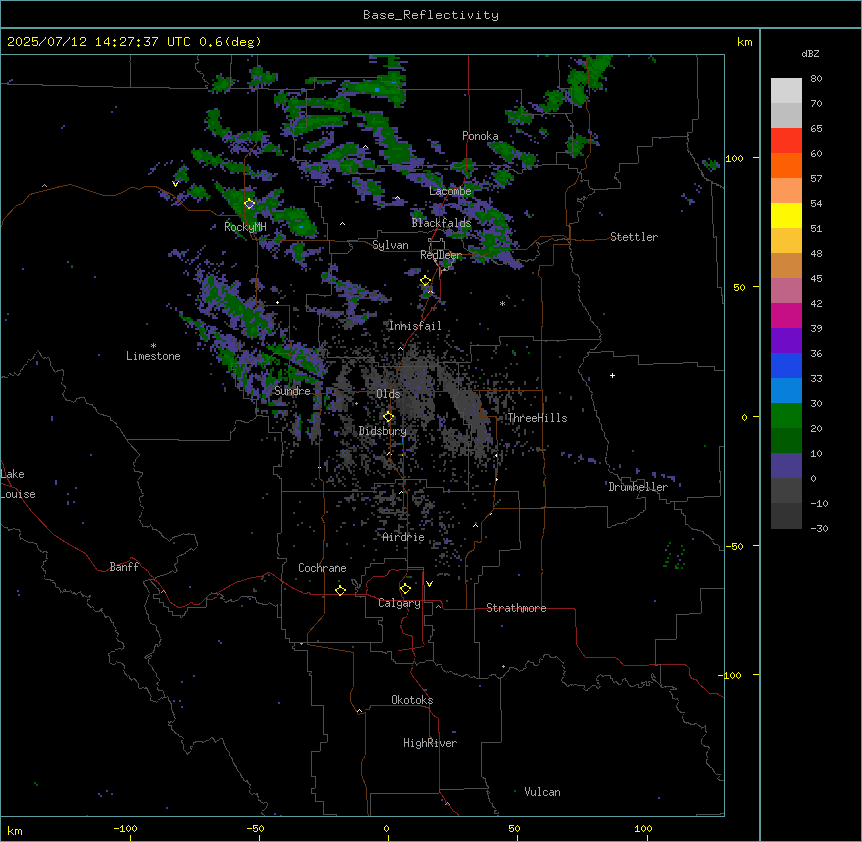Screen dimensions: 862x842
Task: Select the Blackfalds label
Action: [441, 223]
